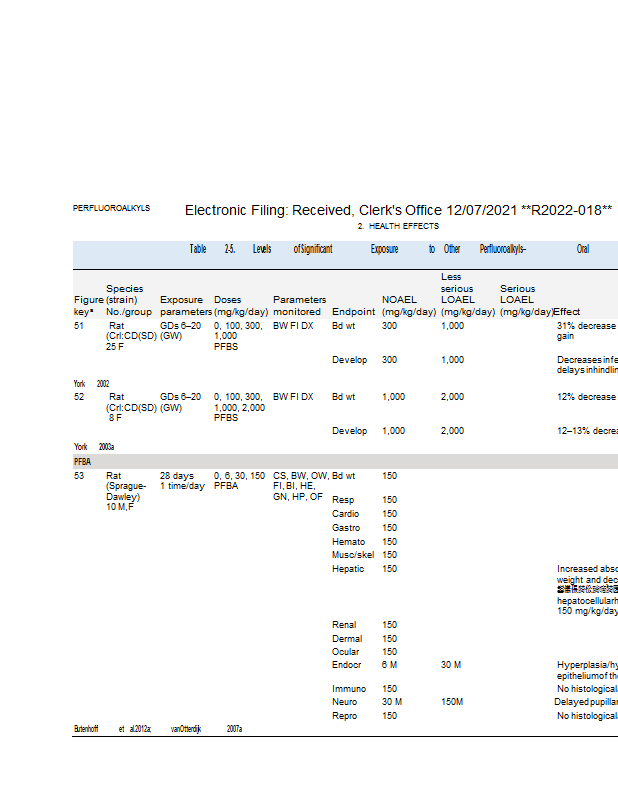Click the "Less serious LOAEL" column header
This screenshot has height=800, width=618.
(x=458, y=293)
